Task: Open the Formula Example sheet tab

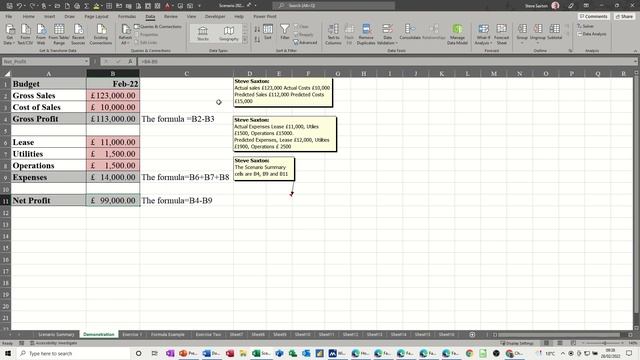Action: tap(168, 334)
